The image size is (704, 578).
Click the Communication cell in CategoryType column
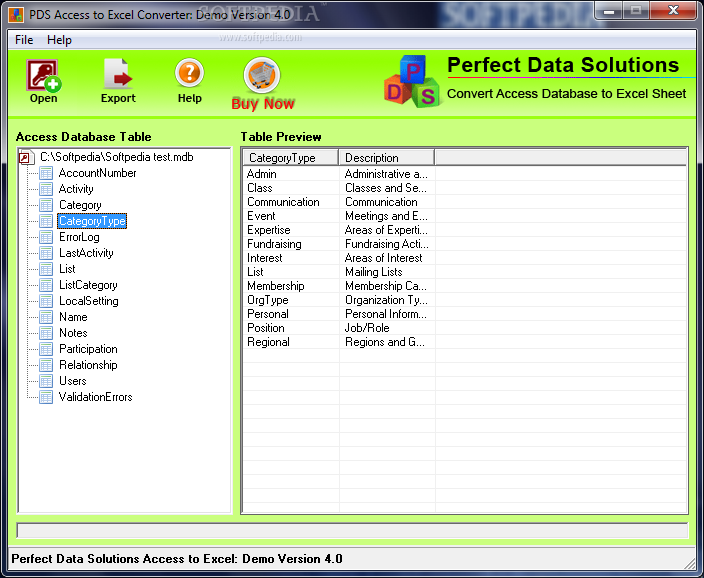point(283,202)
